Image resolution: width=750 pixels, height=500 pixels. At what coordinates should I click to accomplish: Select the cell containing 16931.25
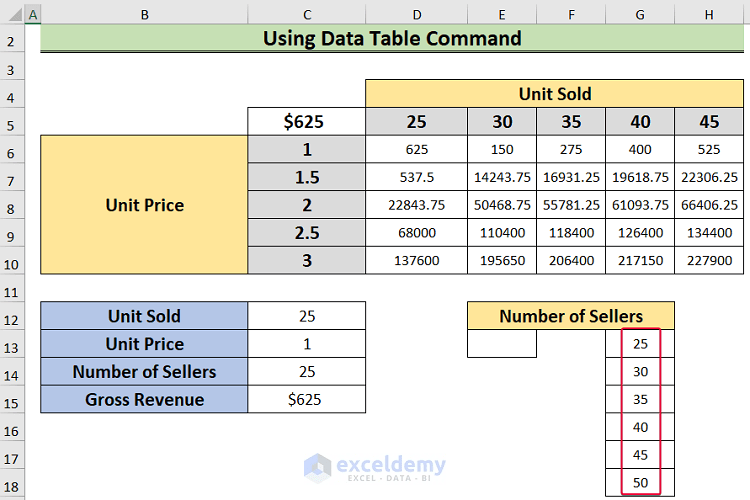coord(571,177)
